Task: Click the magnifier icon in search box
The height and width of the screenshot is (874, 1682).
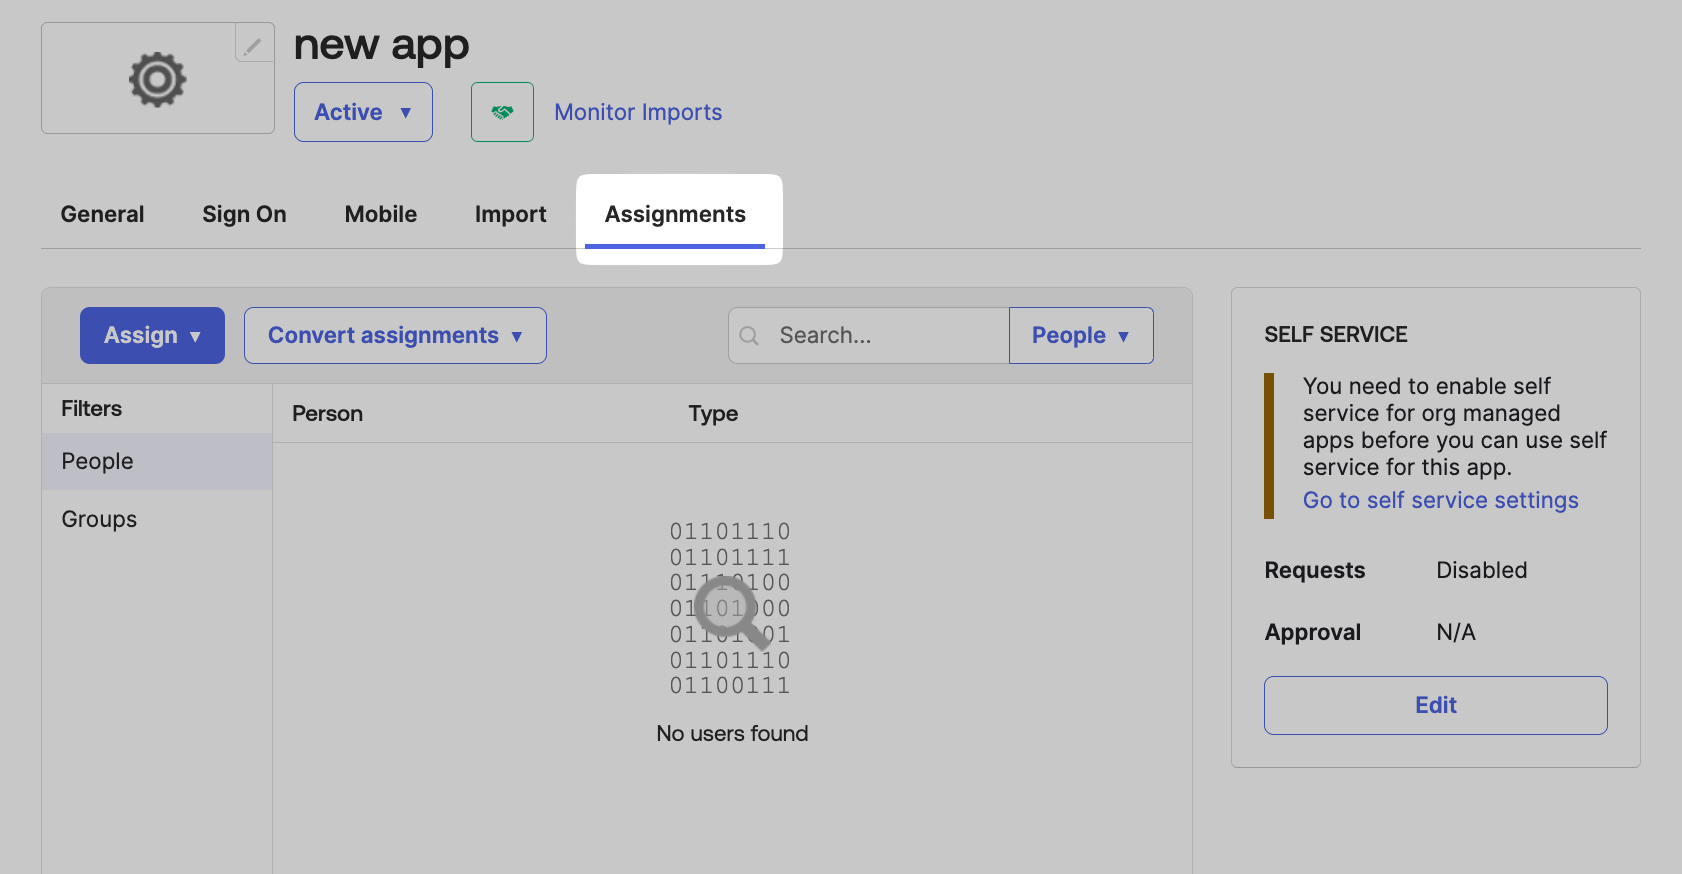Action: (x=749, y=336)
